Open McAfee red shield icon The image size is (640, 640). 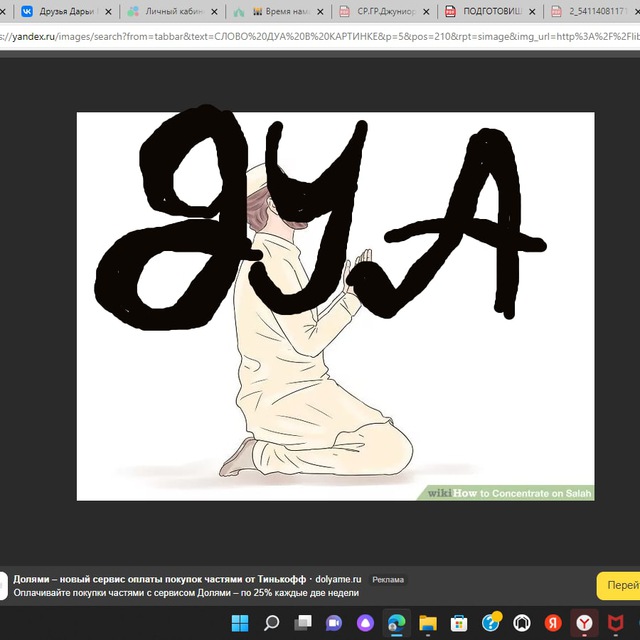[616, 623]
